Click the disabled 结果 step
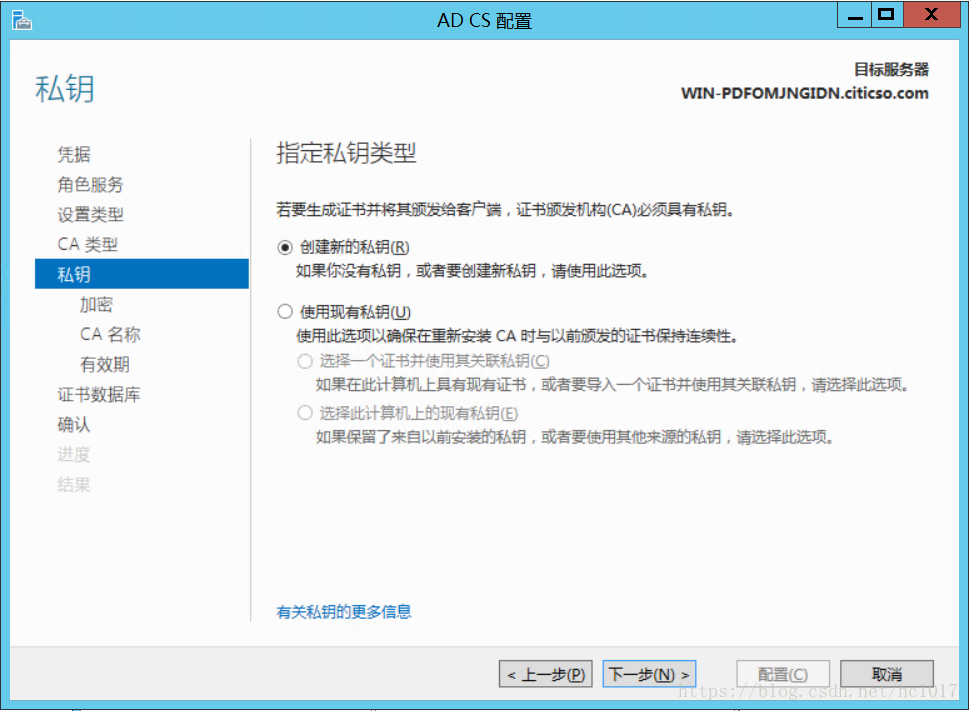 [74, 484]
